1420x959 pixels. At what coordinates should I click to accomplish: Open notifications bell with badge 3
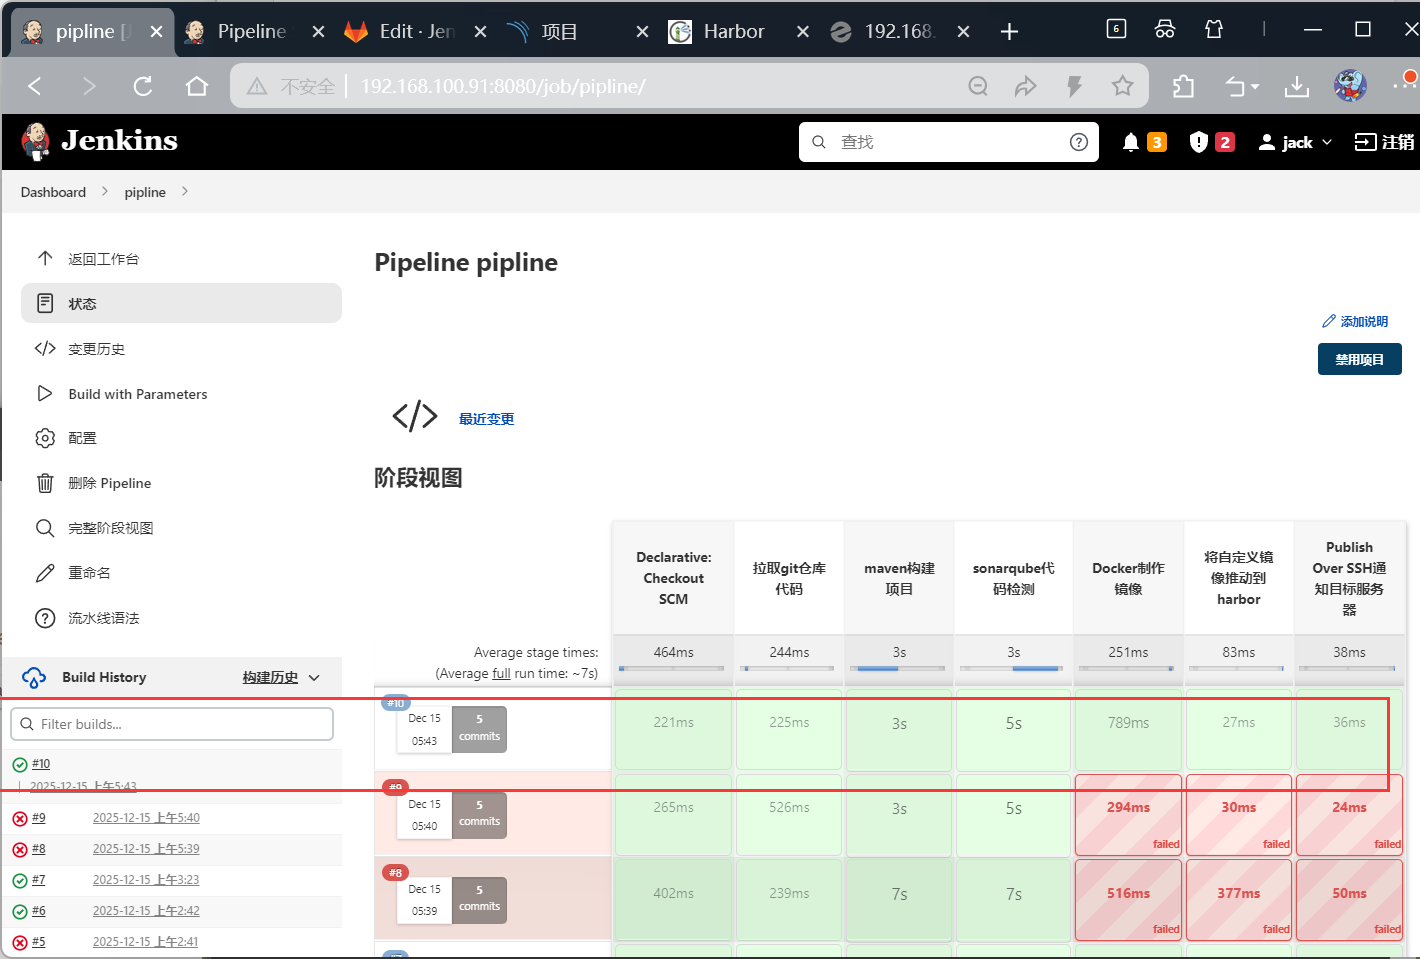click(1144, 142)
